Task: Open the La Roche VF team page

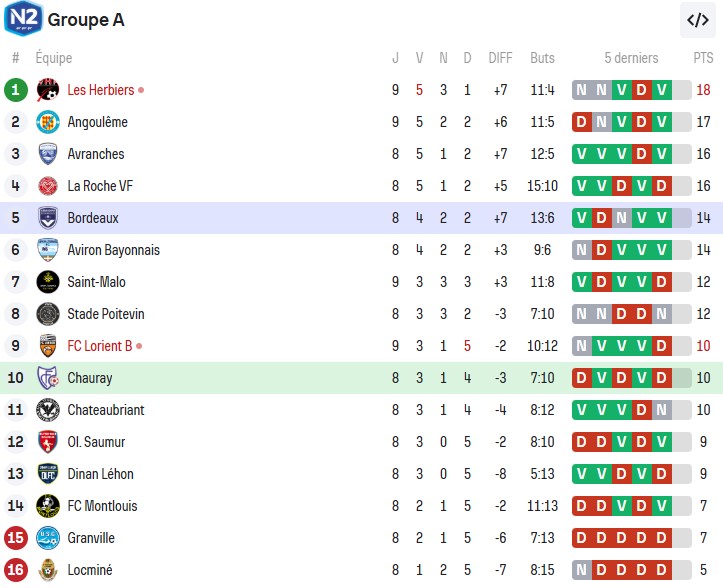Action: point(100,186)
